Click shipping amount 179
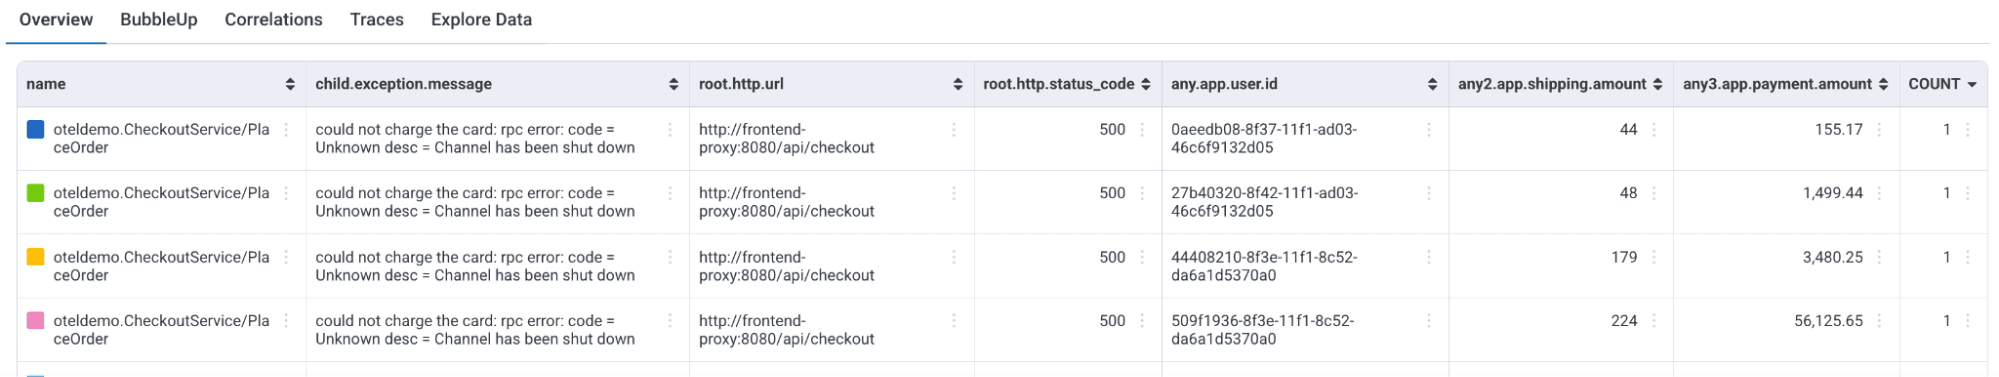This screenshot has height=377, width=1999. [1624, 257]
